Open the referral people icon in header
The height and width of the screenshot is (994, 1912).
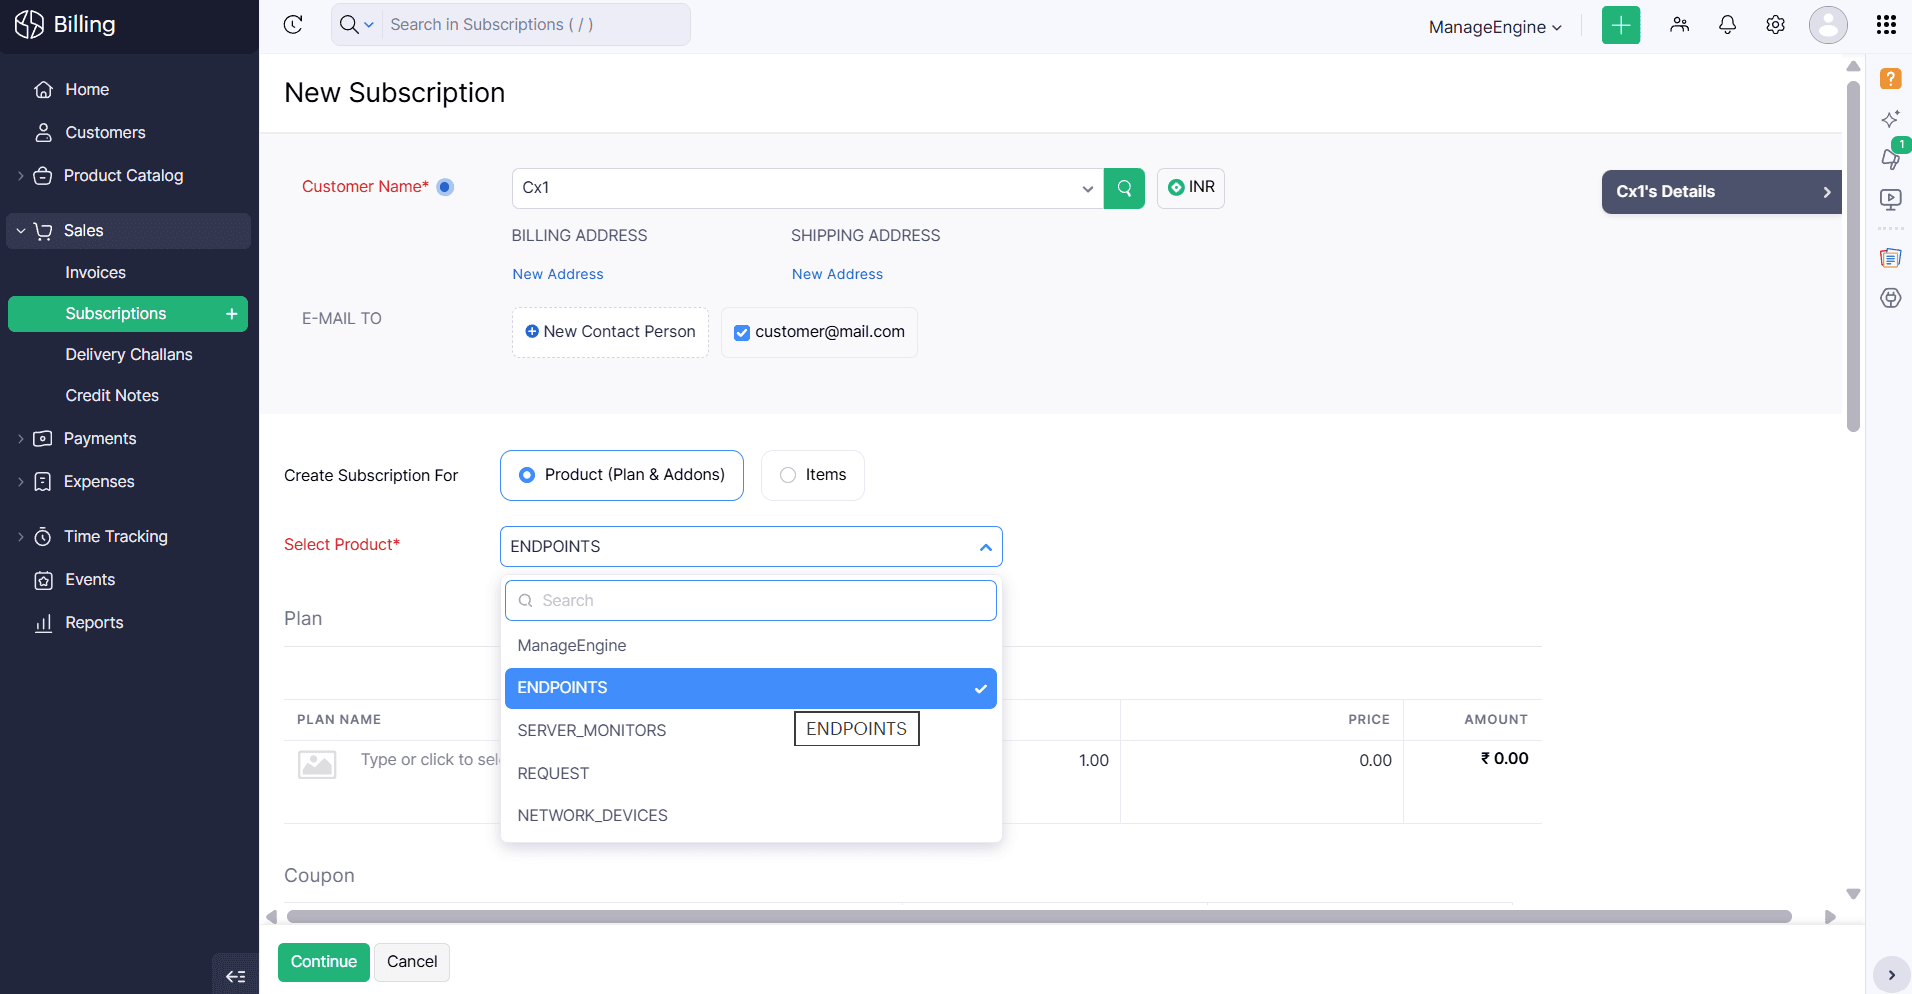[1680, 25]
